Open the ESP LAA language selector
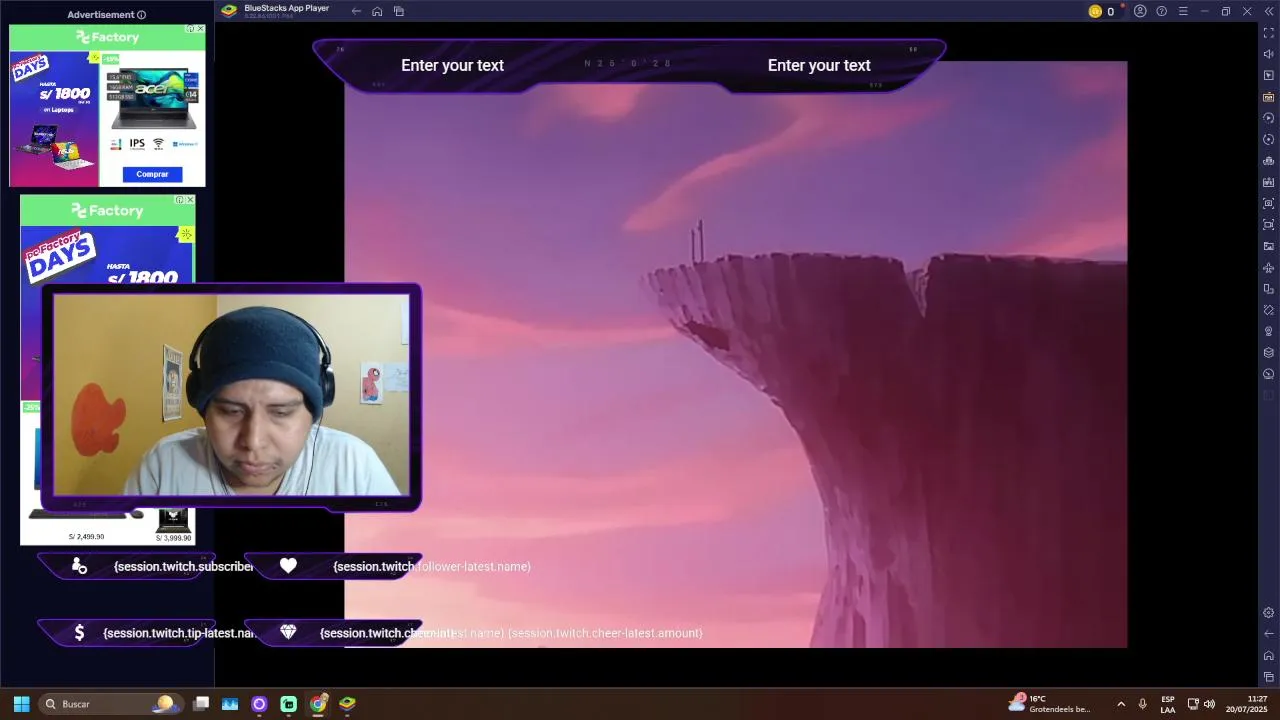 point(1168,704)
